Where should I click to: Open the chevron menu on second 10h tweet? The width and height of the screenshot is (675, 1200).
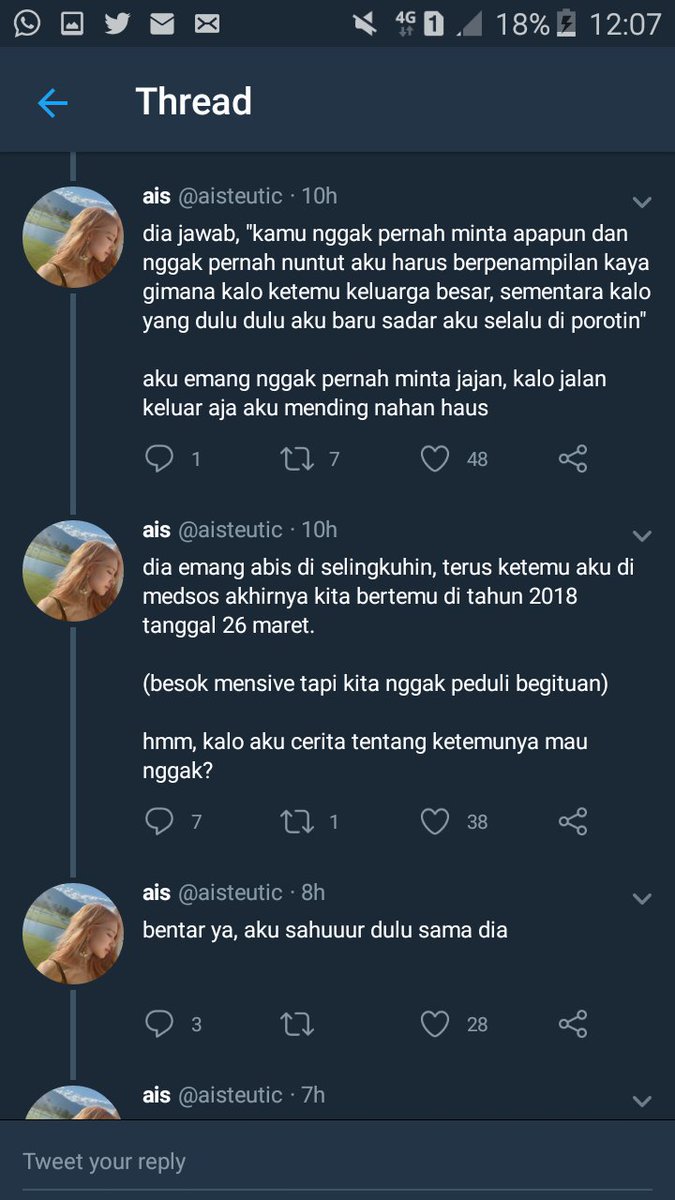click(642, 536)
